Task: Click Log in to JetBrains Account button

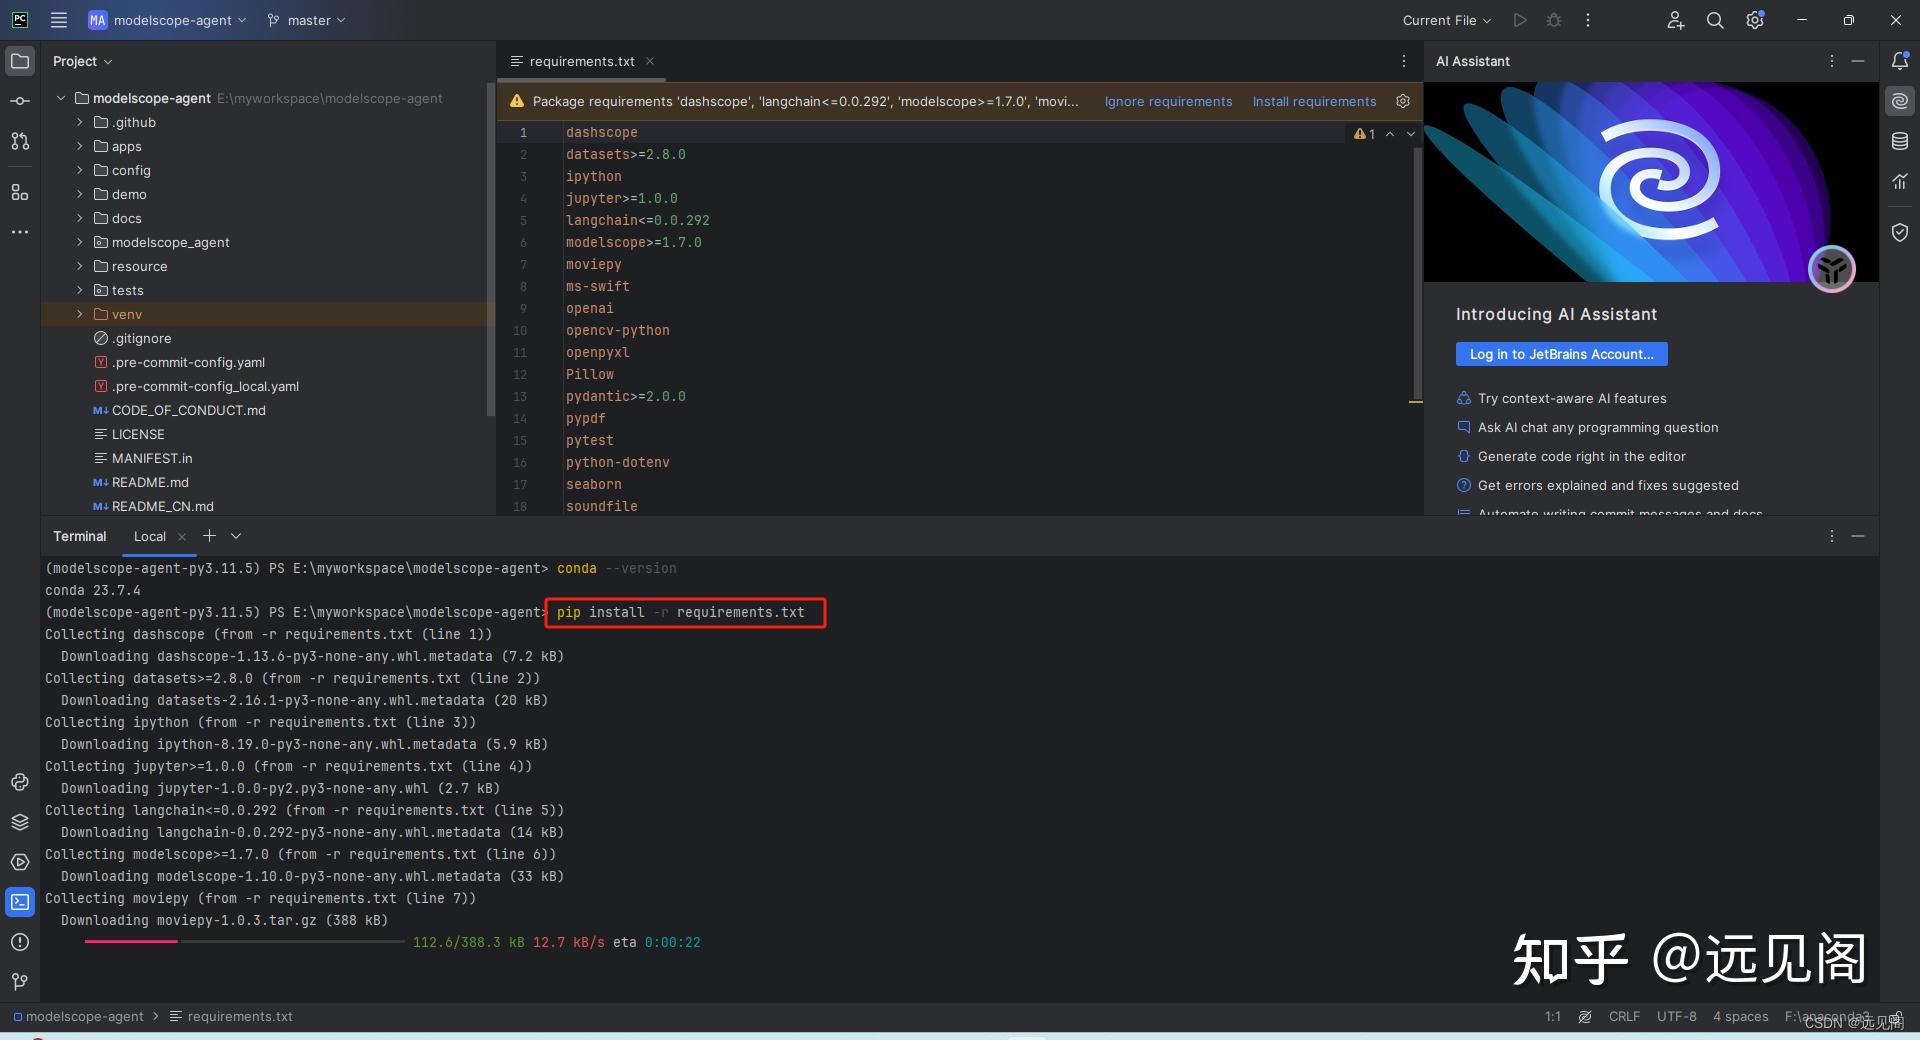Action: click(1561, 354)
